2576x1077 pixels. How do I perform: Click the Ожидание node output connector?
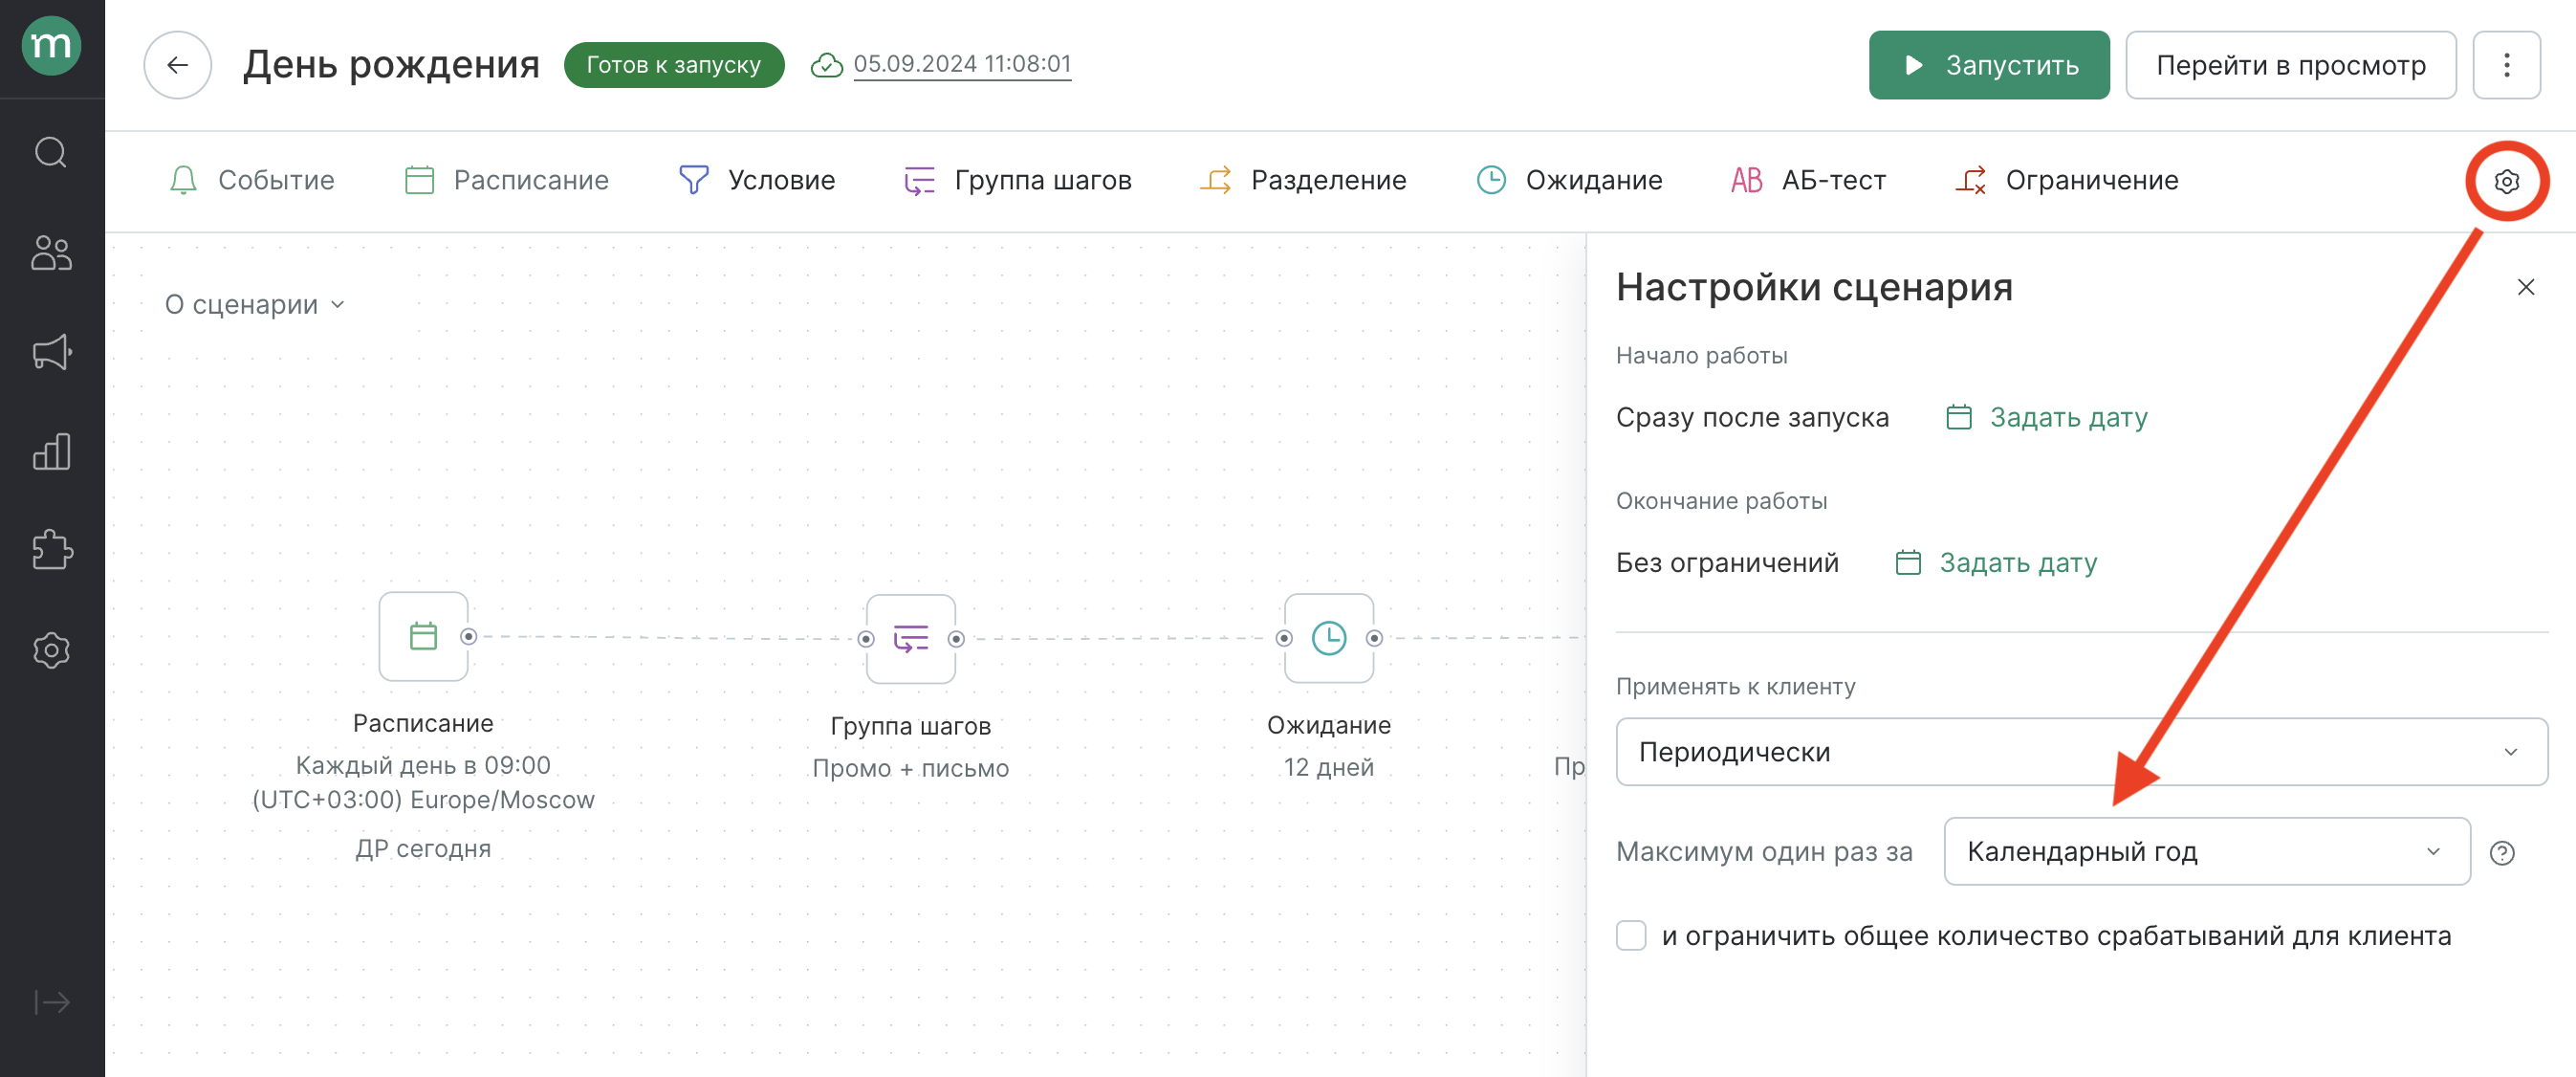pos(1374,638)
